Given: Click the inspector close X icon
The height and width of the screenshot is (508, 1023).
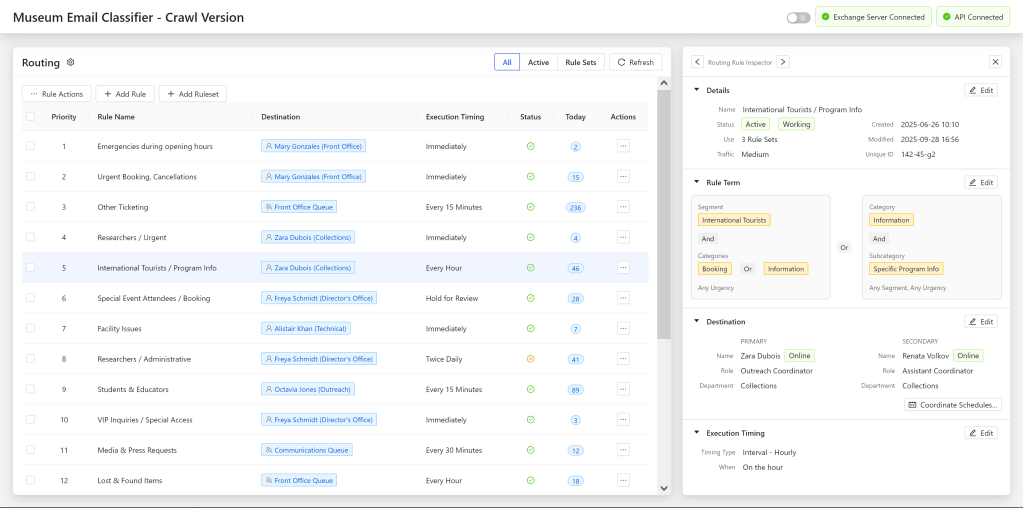Looking at the screenshot, I should (x=995, y=62).
